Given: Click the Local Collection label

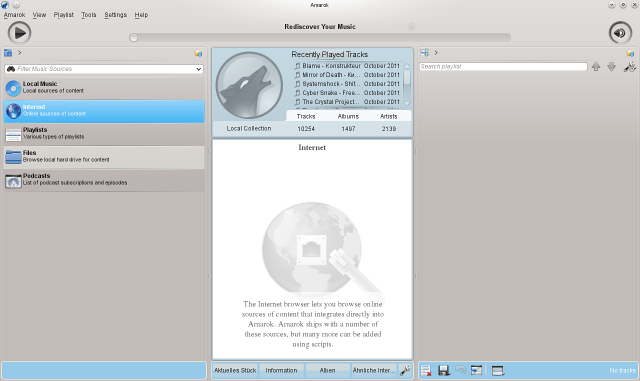Looking at the screenshot, I should click(x=249, y=128).
